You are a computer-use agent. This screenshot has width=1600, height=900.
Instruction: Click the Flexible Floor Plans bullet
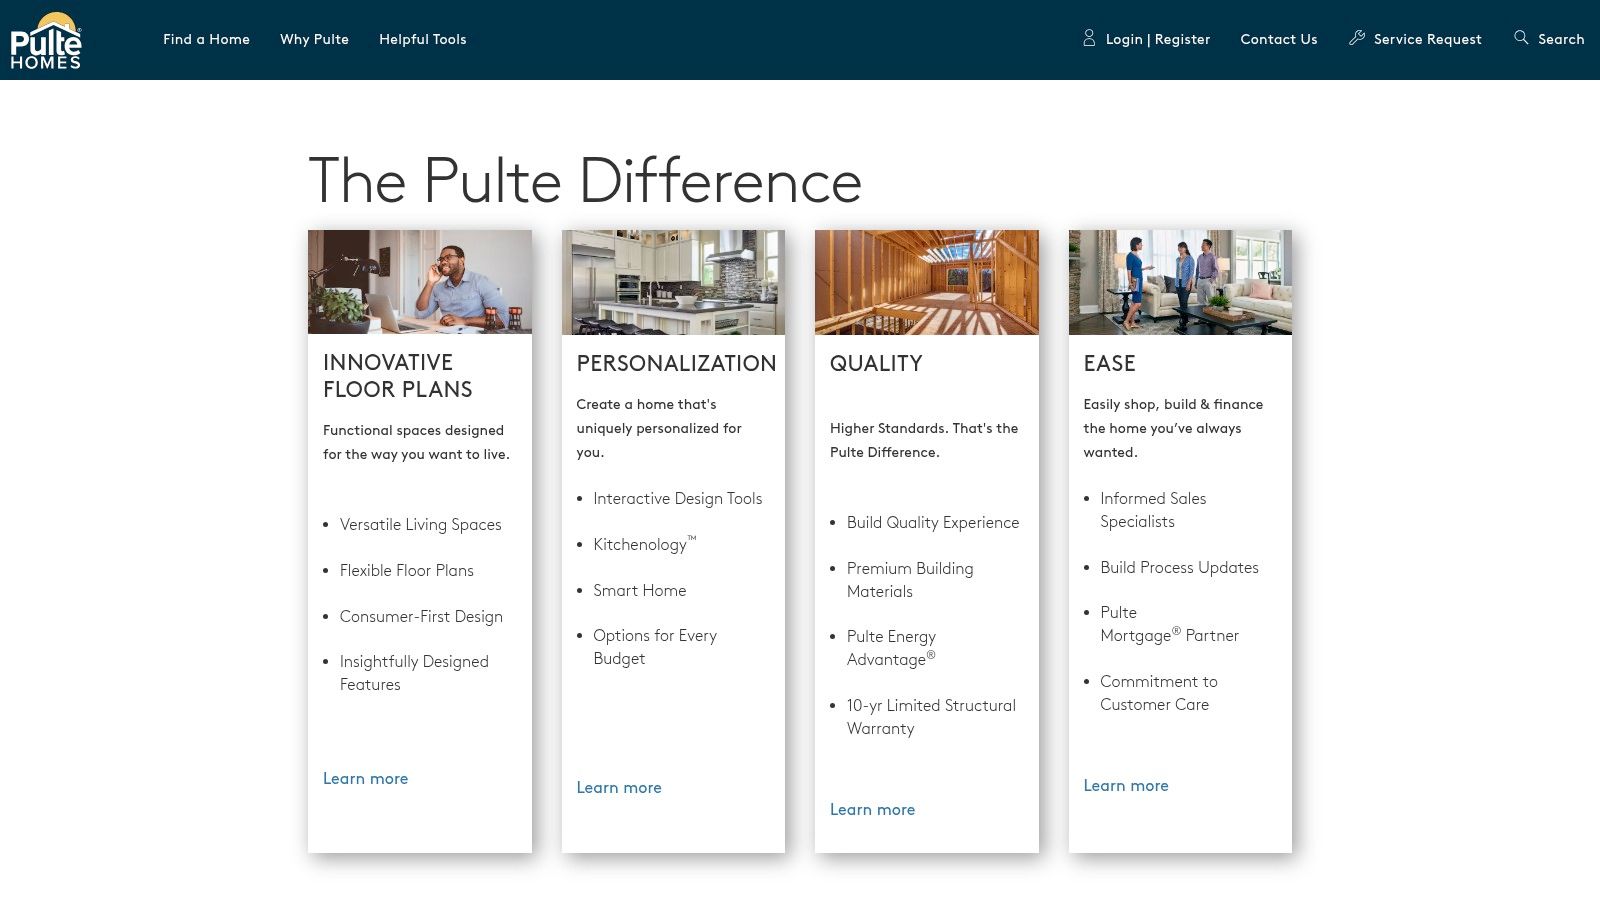click(406, 570)
